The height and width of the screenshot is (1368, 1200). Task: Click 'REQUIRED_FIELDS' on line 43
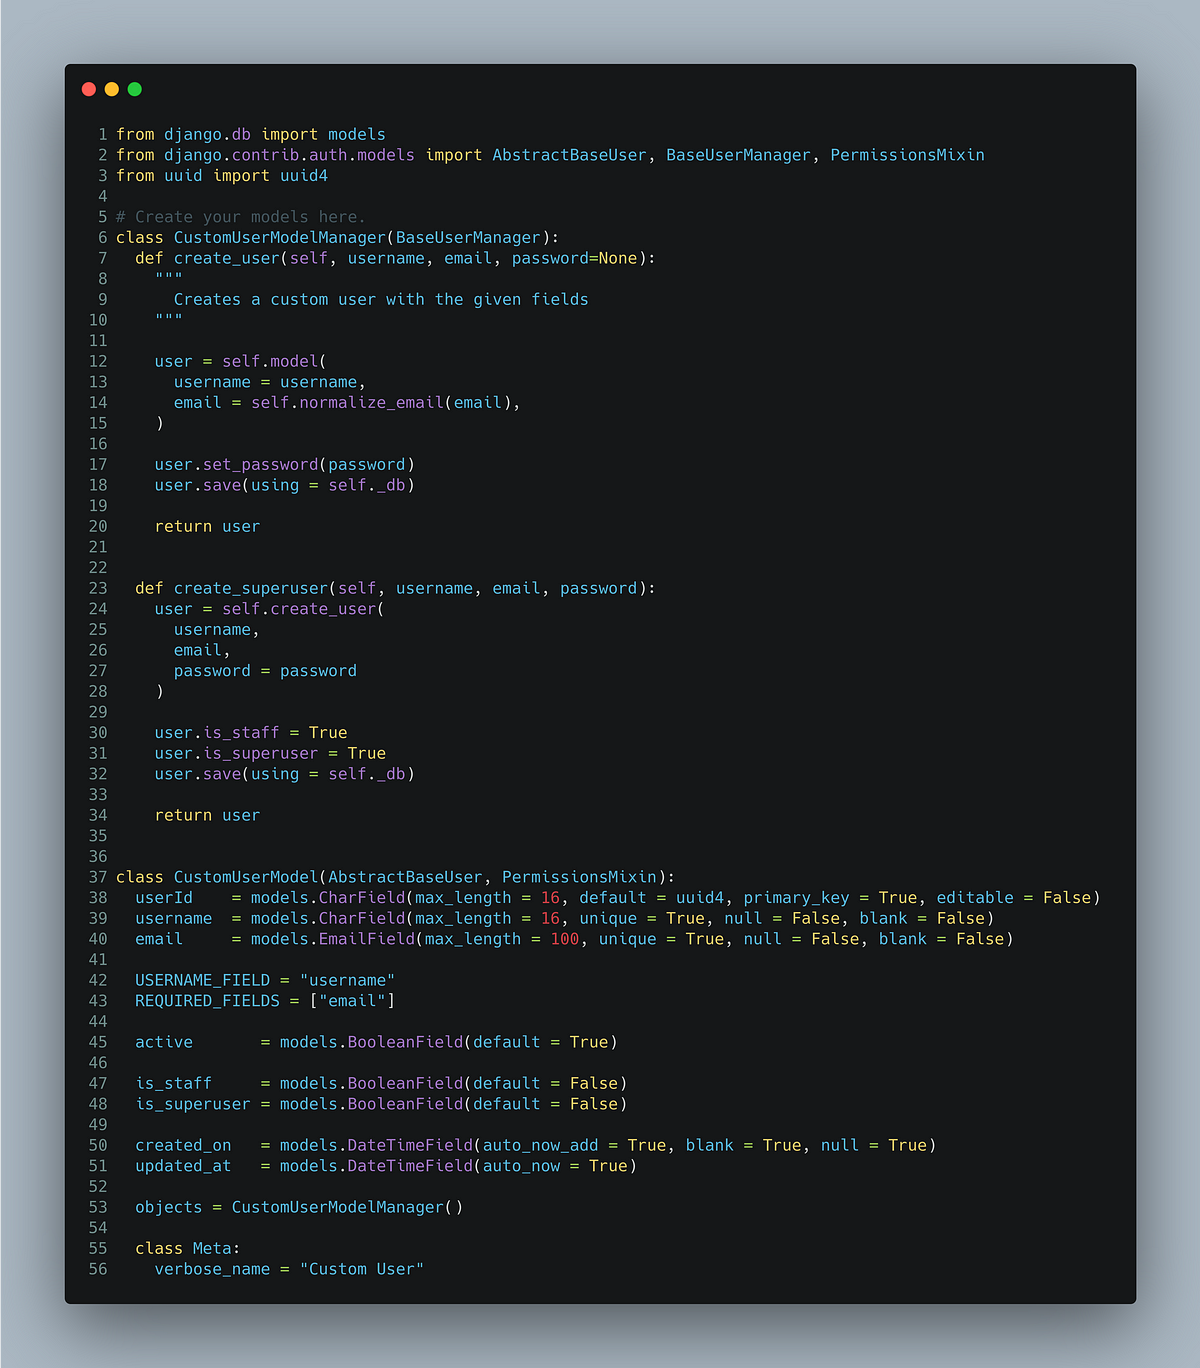(x=207, y=1001)
